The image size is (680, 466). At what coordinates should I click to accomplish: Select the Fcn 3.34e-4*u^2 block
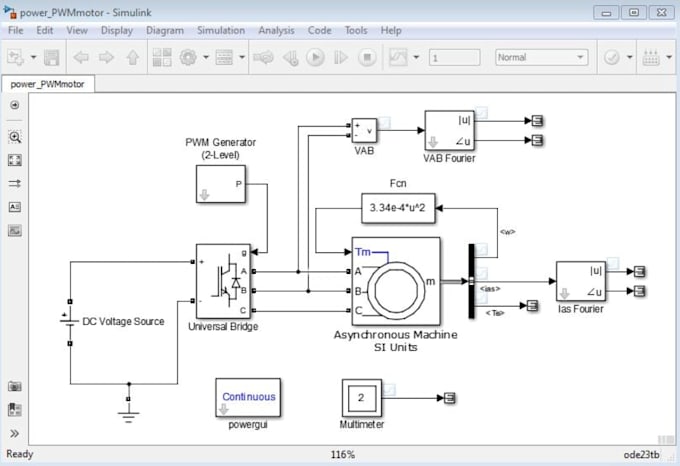point(398,208)
